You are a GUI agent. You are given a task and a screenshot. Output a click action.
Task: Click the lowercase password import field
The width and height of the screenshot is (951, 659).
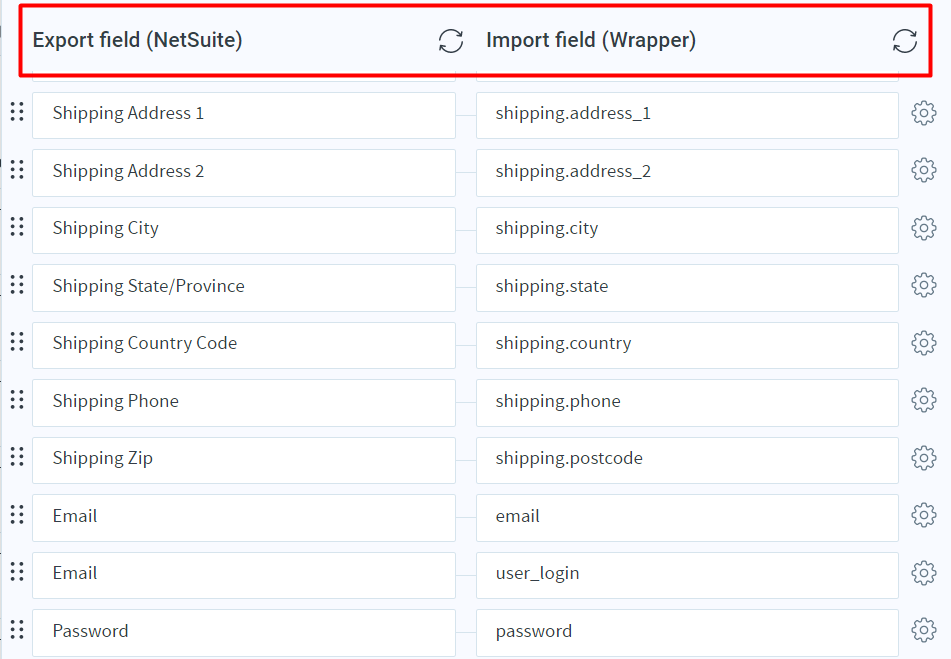(687, 633)
